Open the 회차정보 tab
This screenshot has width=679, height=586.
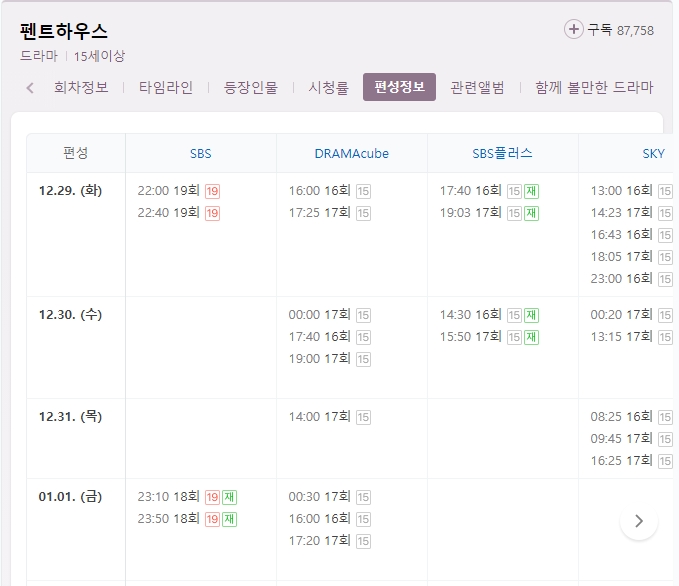click(81, 87)
